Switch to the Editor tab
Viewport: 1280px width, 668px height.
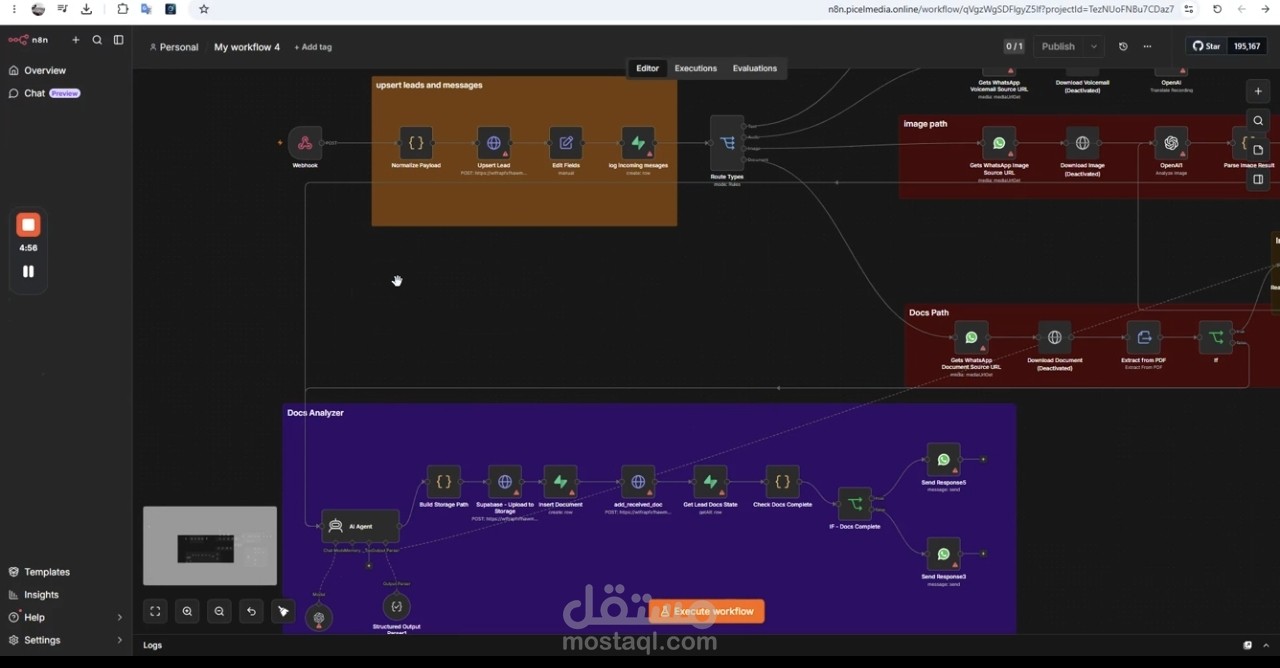[647, 68]
